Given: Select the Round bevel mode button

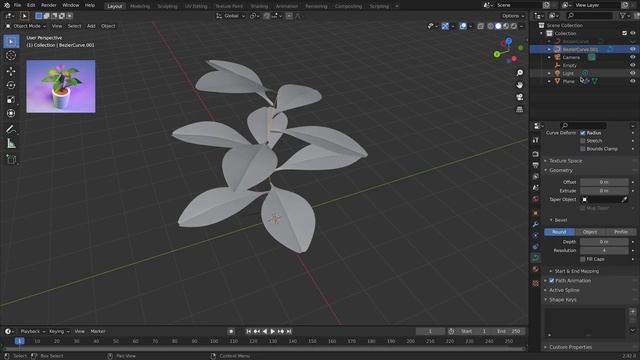Looking at the screenshot, I should point(559,232).
